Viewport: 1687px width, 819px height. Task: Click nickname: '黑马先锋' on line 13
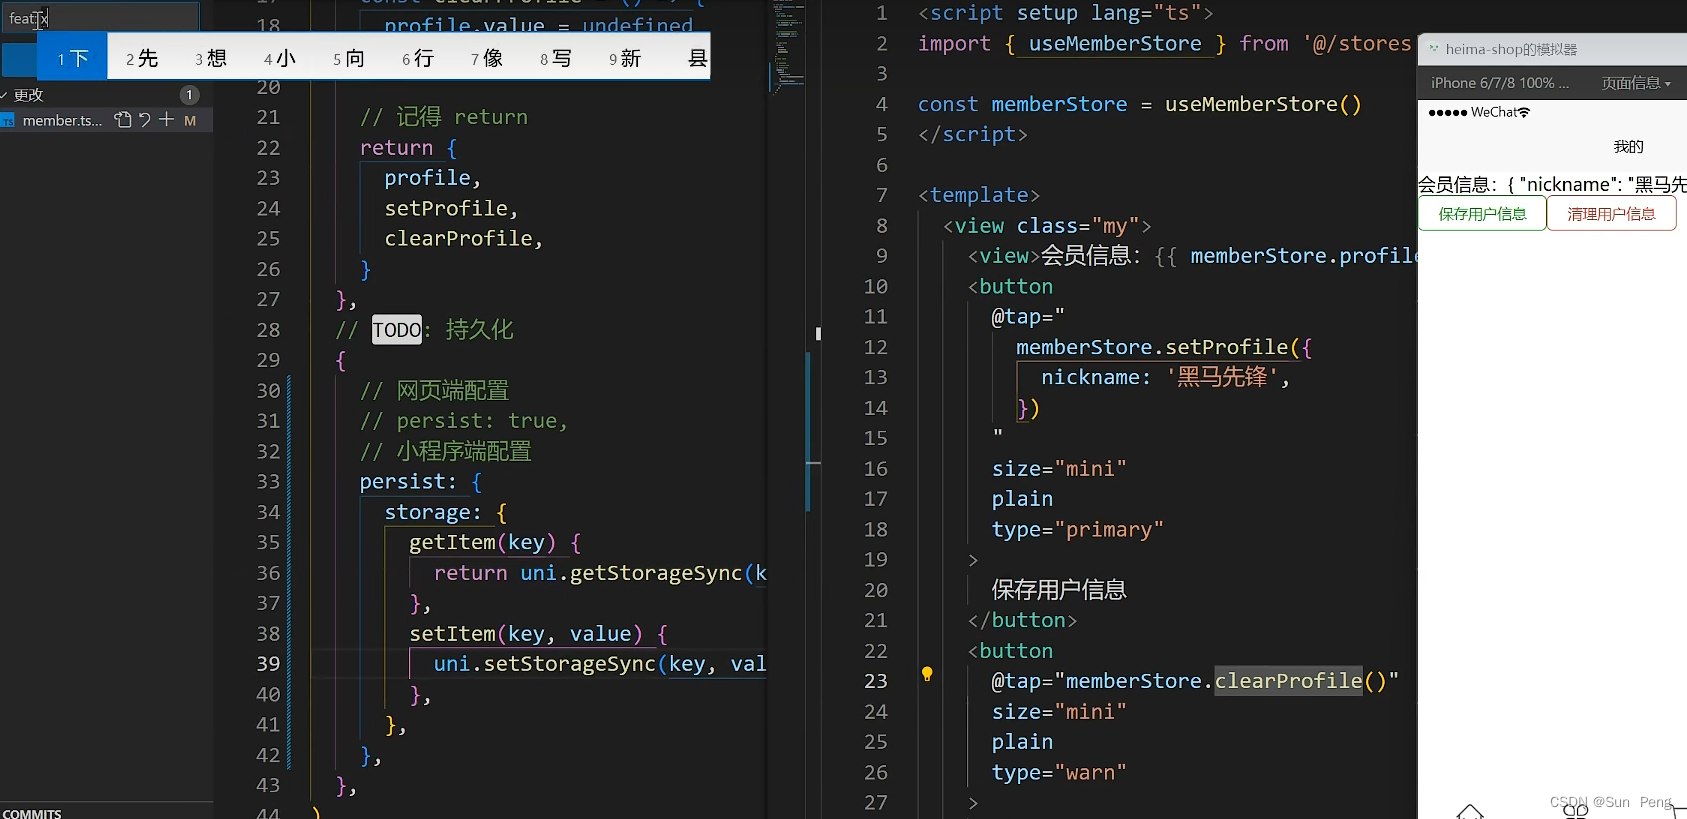click(1165, 377)
